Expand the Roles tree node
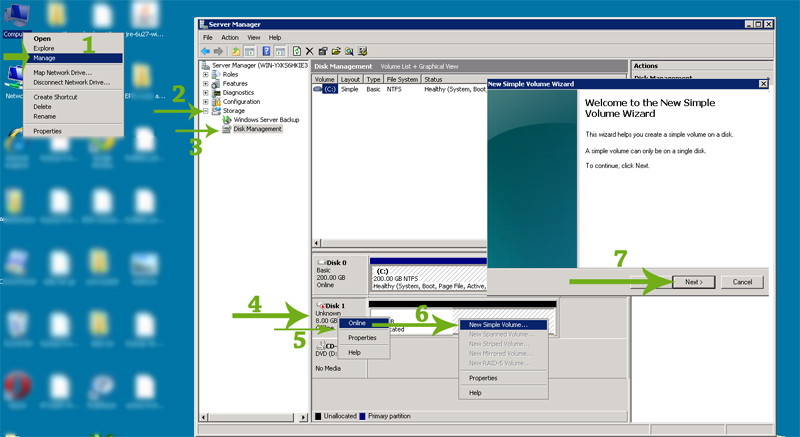 pos(206,74)
